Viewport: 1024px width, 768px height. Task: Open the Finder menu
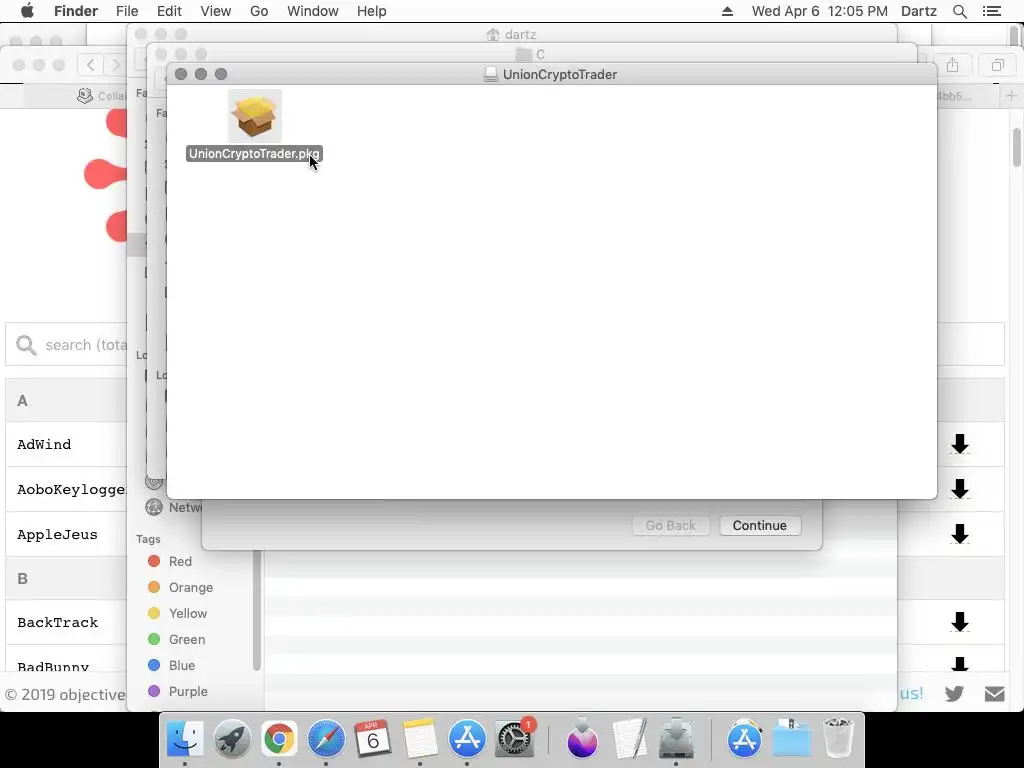(76, 11)
